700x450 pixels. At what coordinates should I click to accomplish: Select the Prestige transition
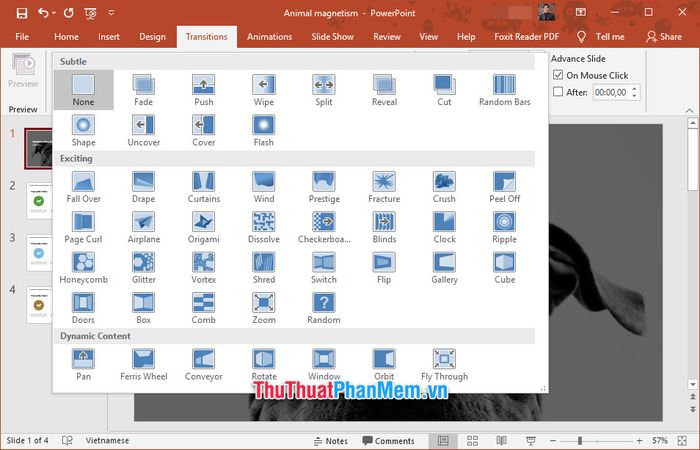(x=324, y=187)
